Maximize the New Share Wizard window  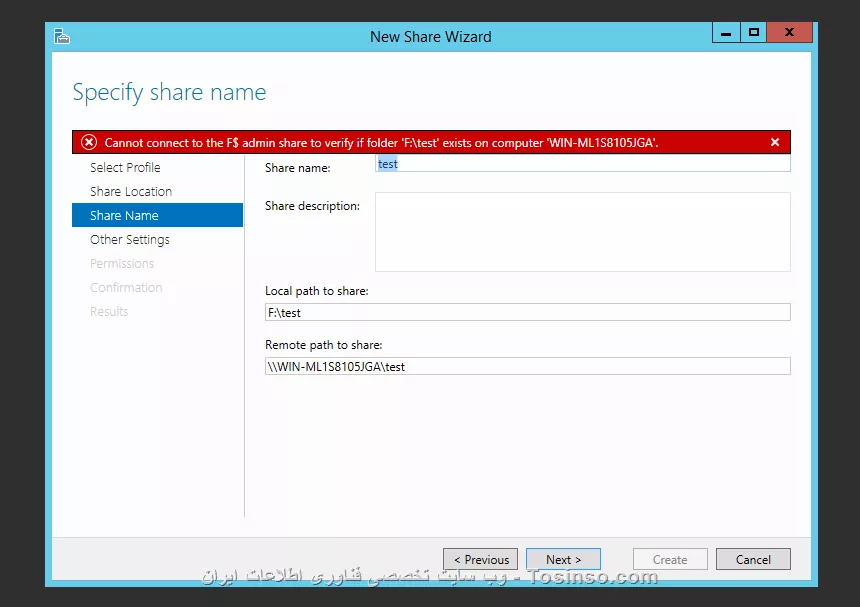[754, 32]
